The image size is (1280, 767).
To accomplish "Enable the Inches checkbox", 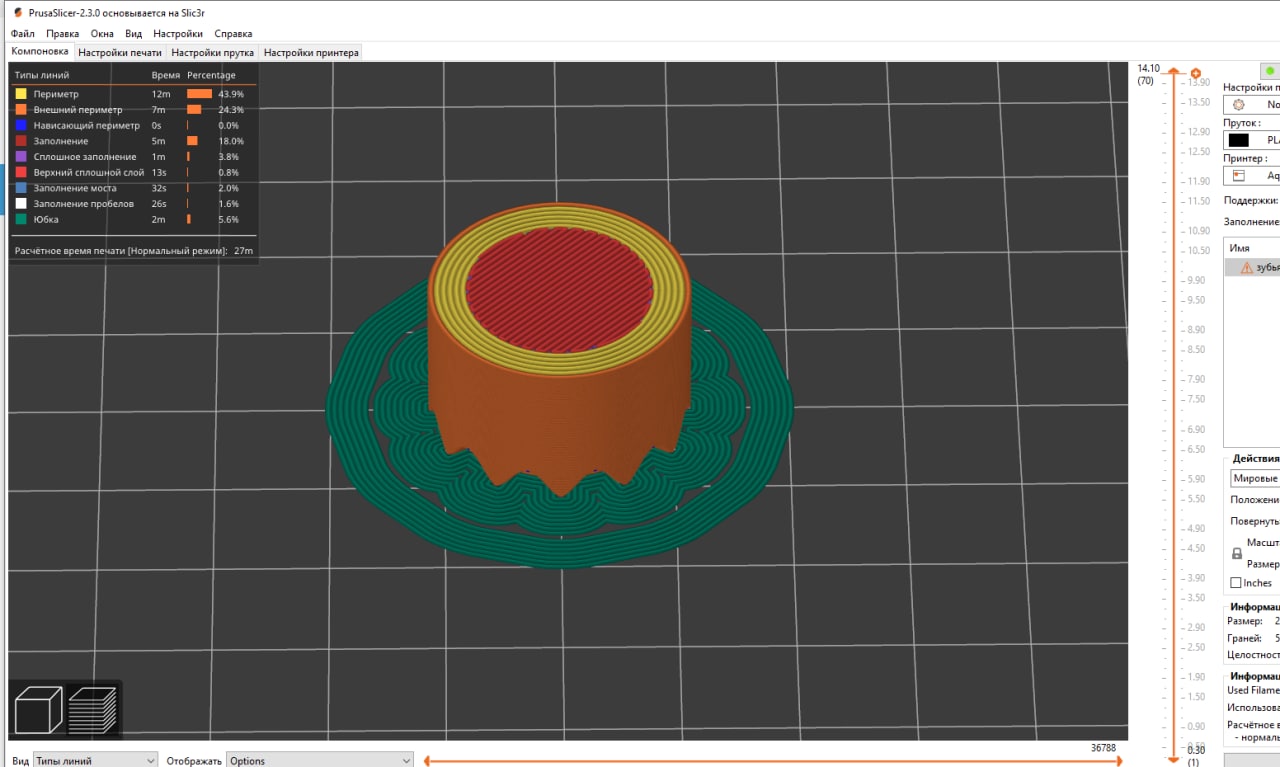I will [x=1236, y=583].
